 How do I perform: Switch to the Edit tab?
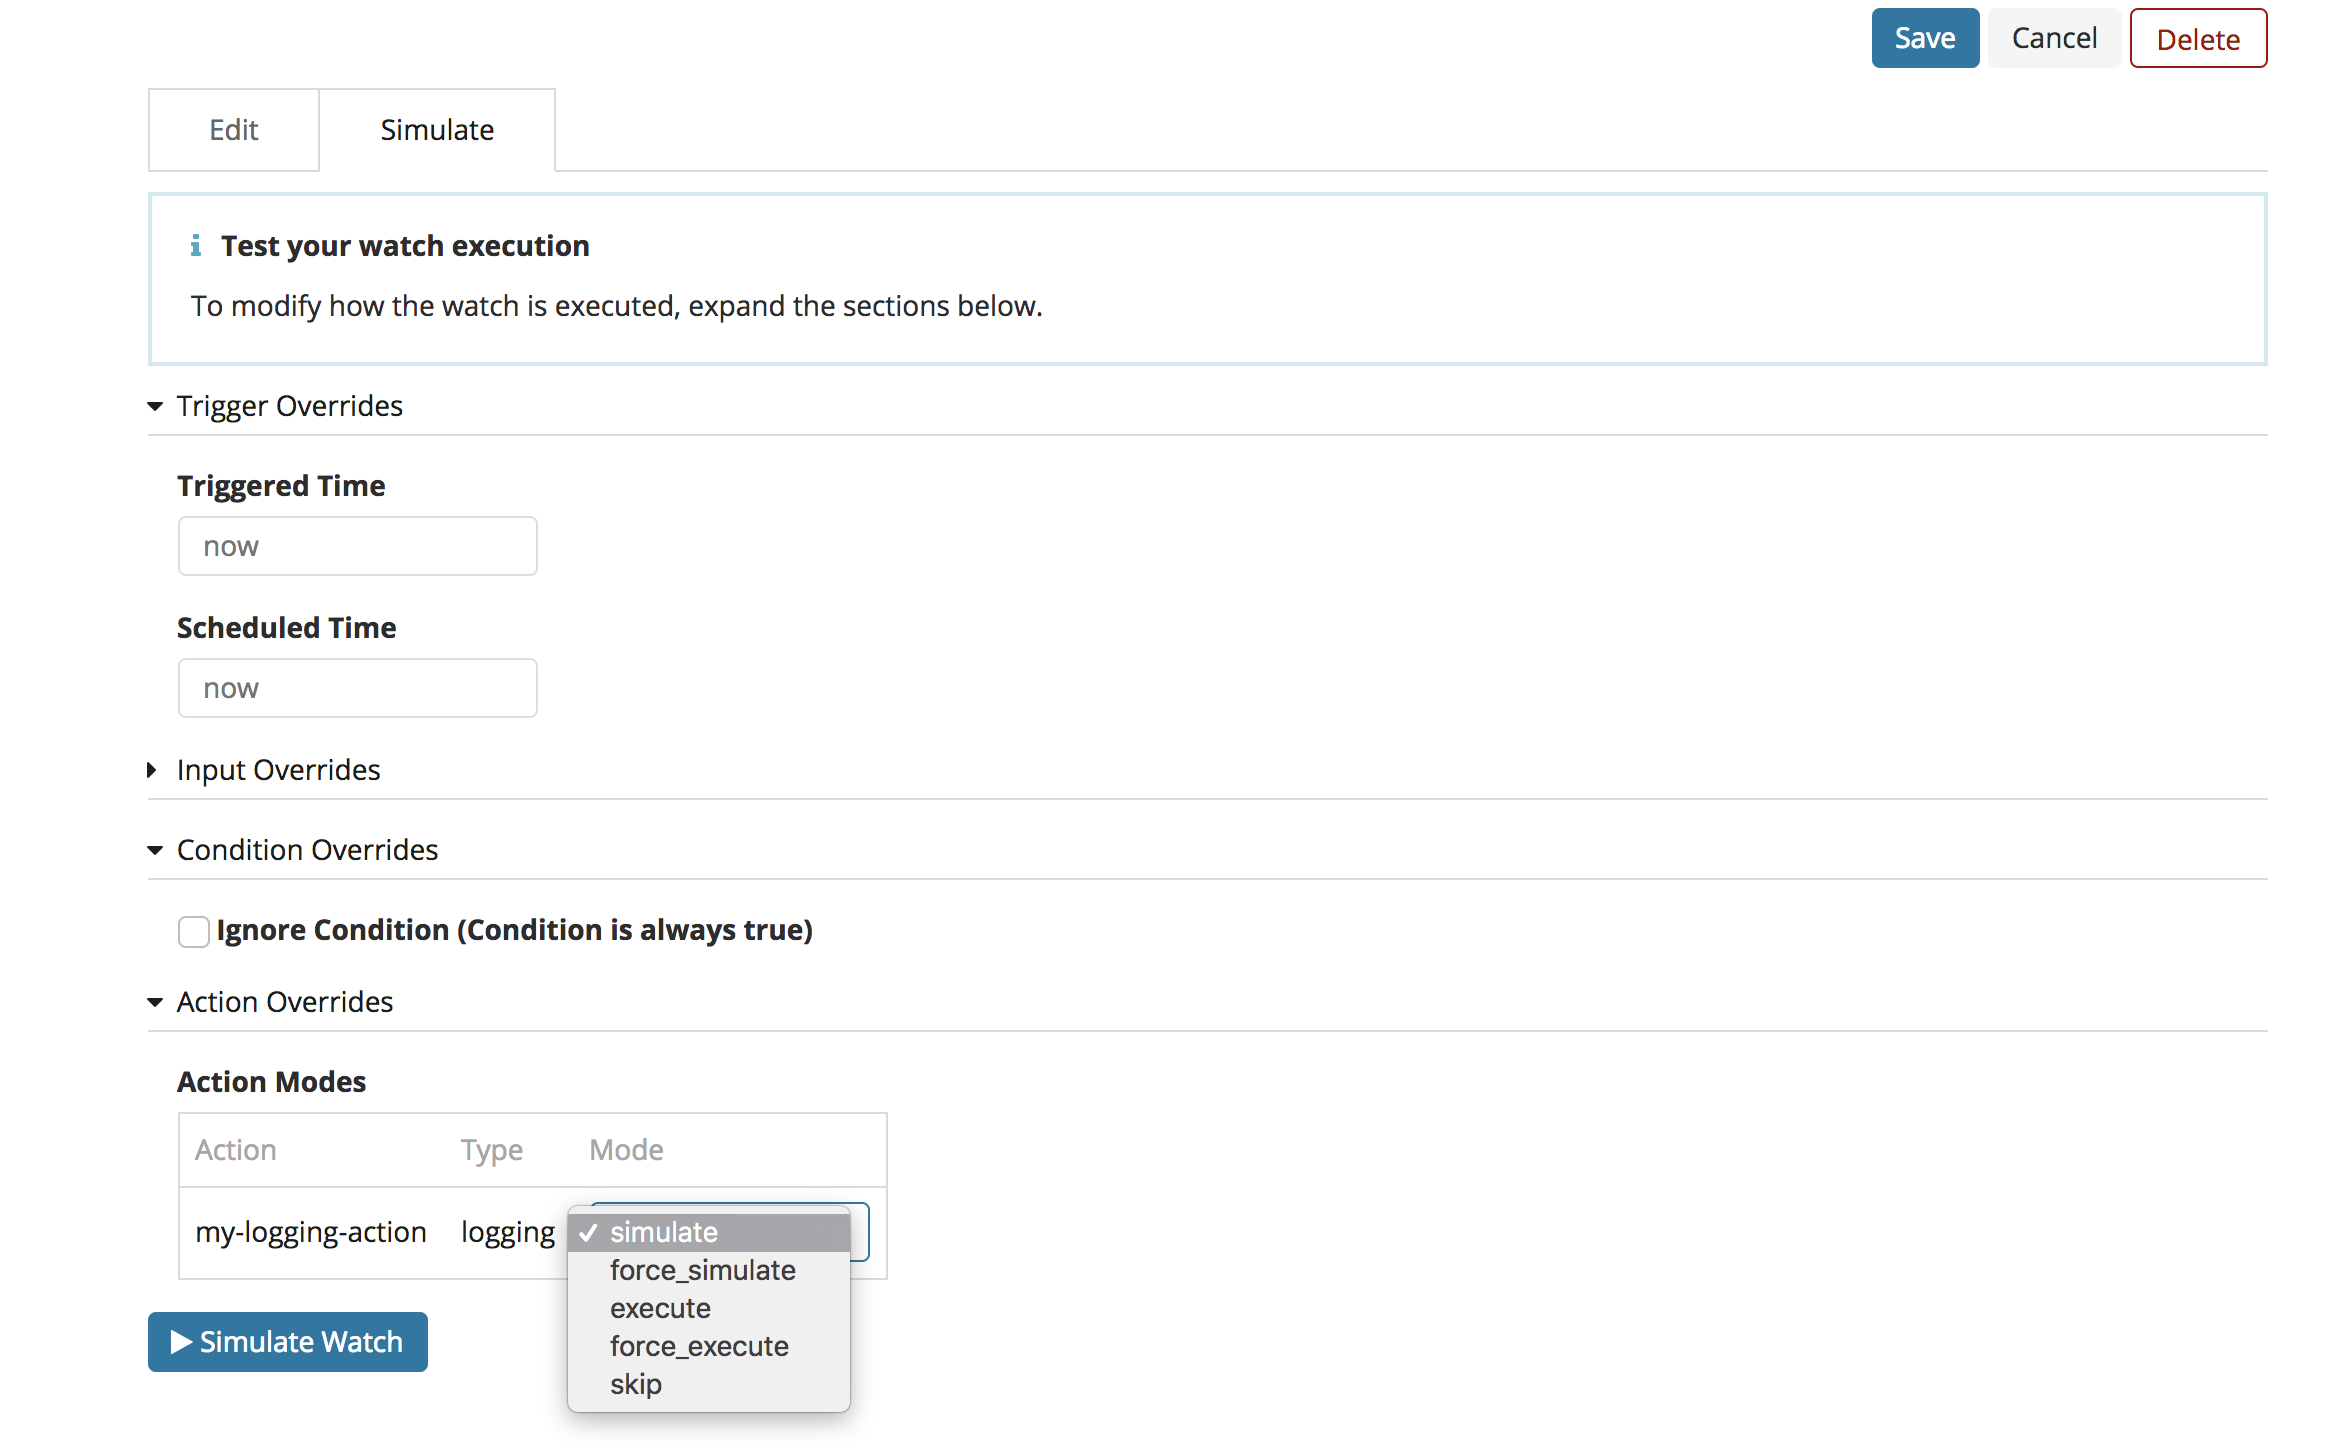click(x=234, y=130)
